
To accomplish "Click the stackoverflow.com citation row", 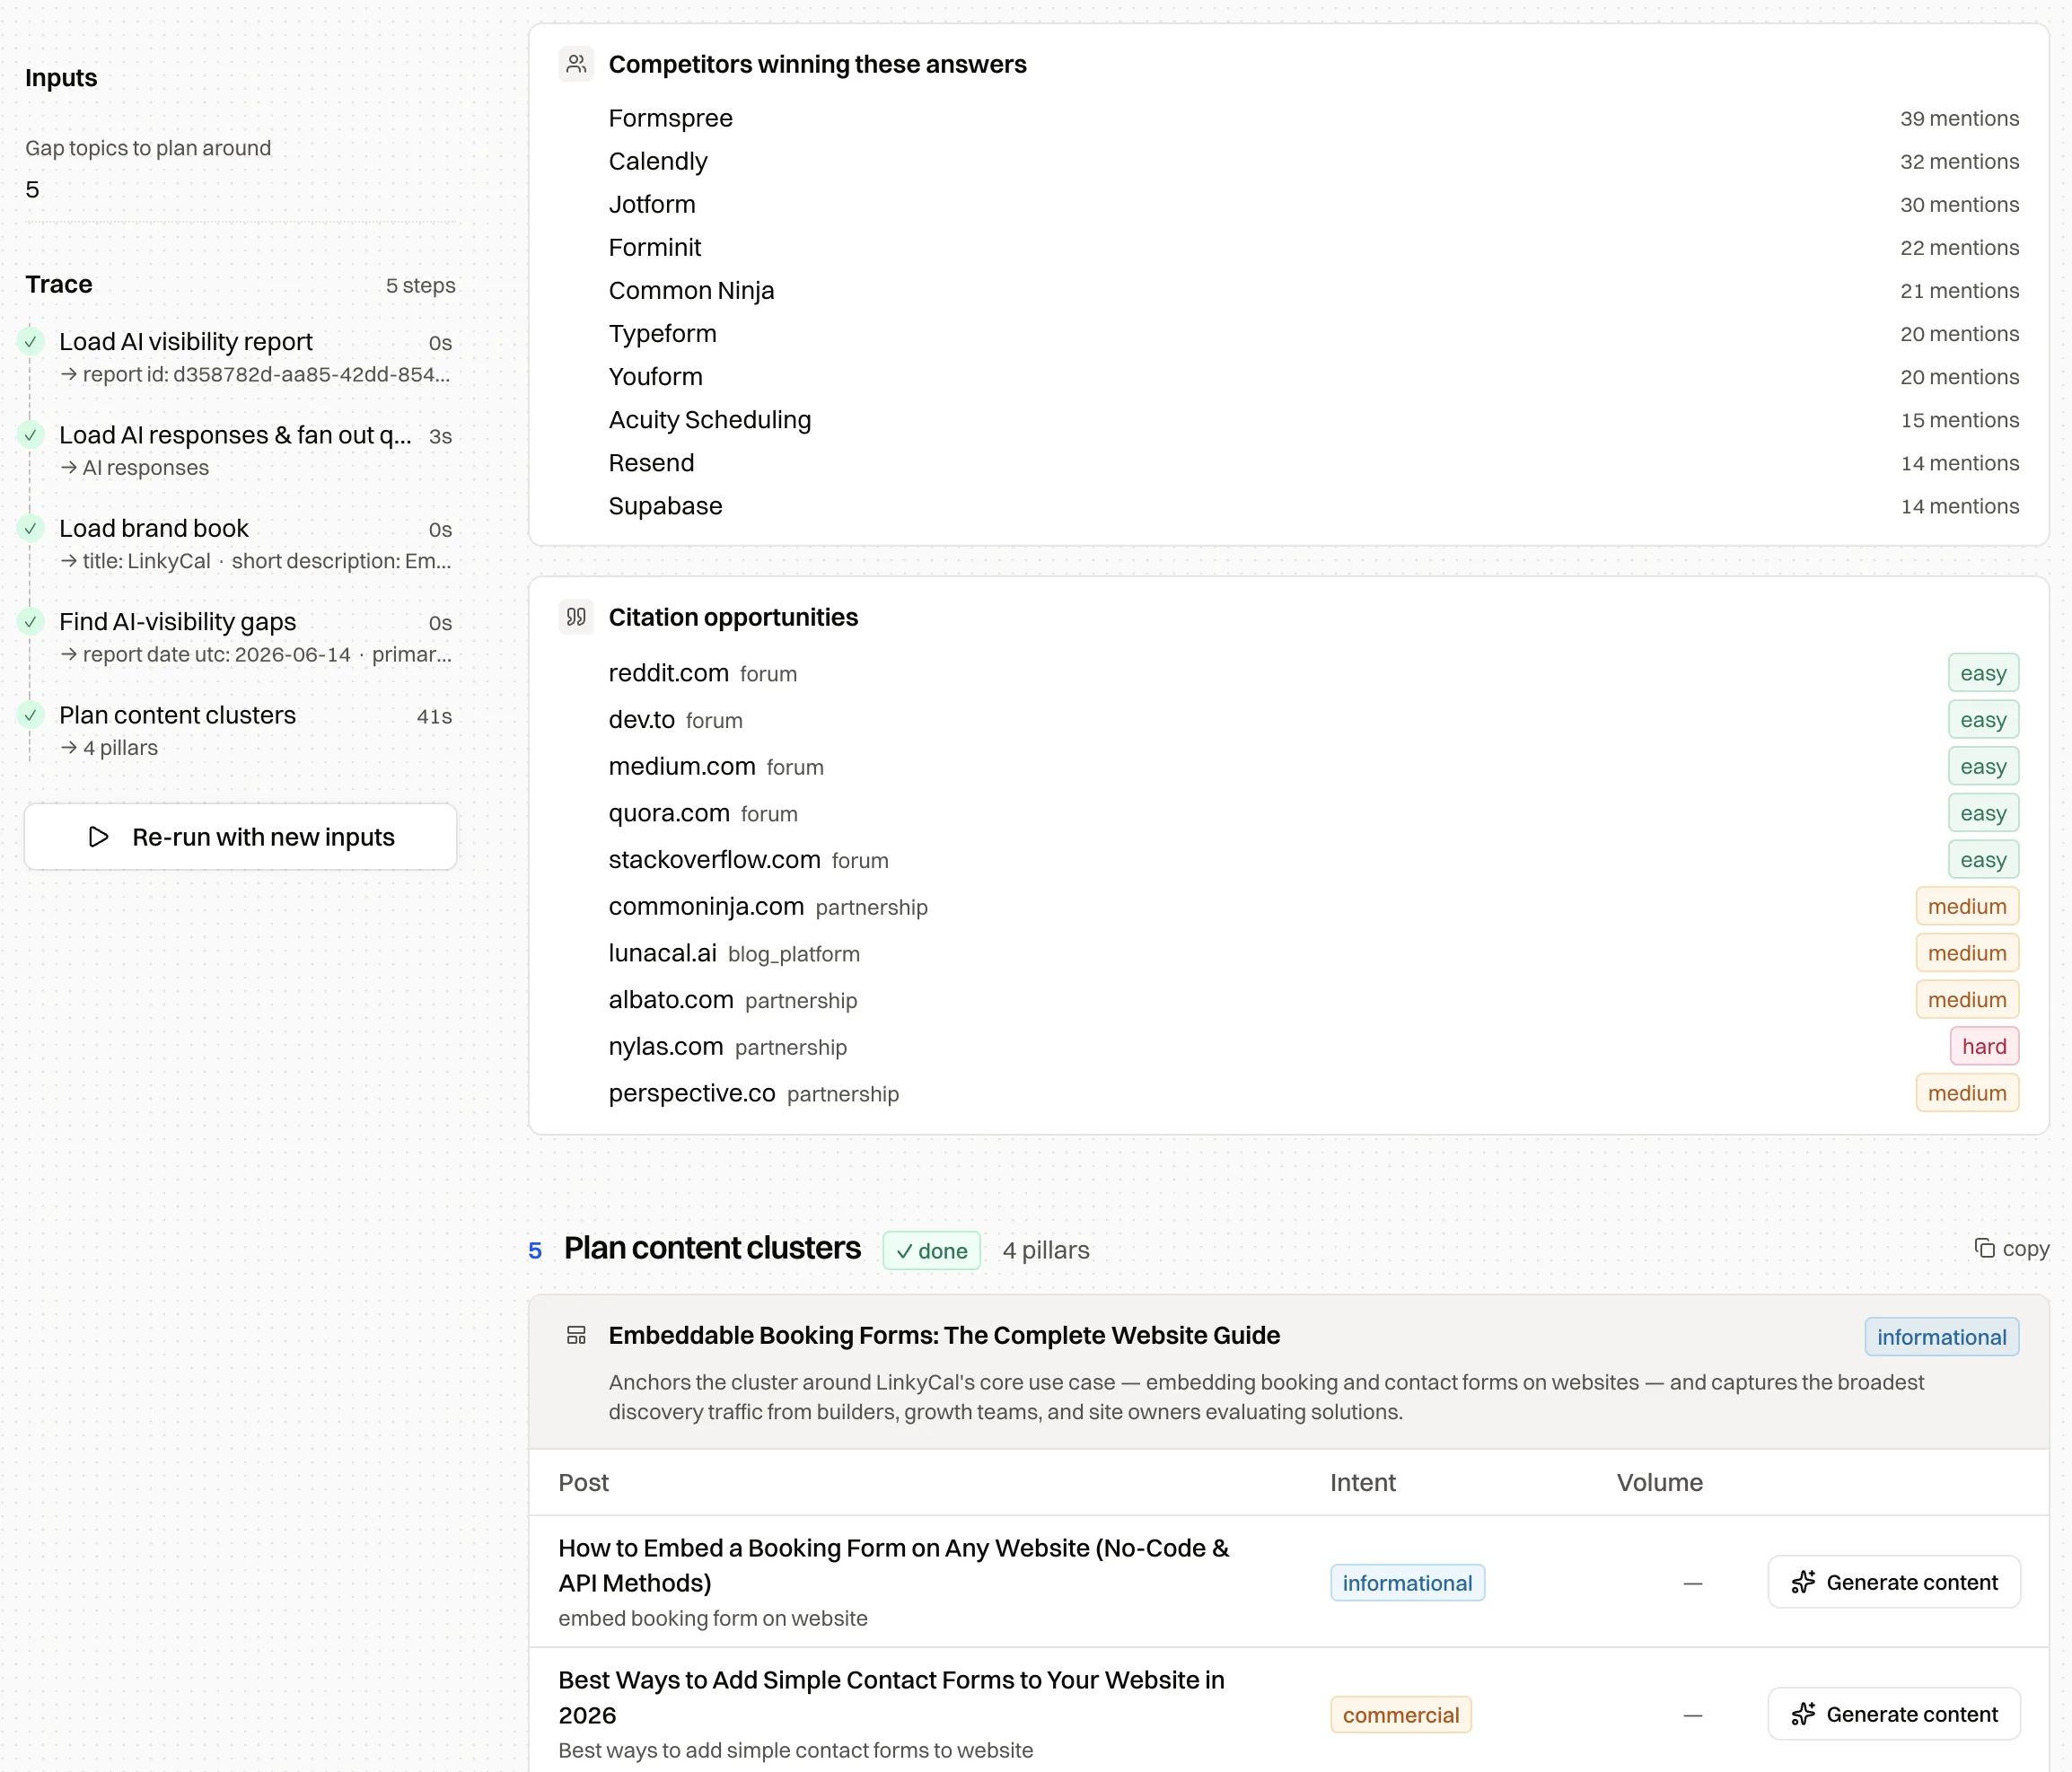I will (1313, 860).
